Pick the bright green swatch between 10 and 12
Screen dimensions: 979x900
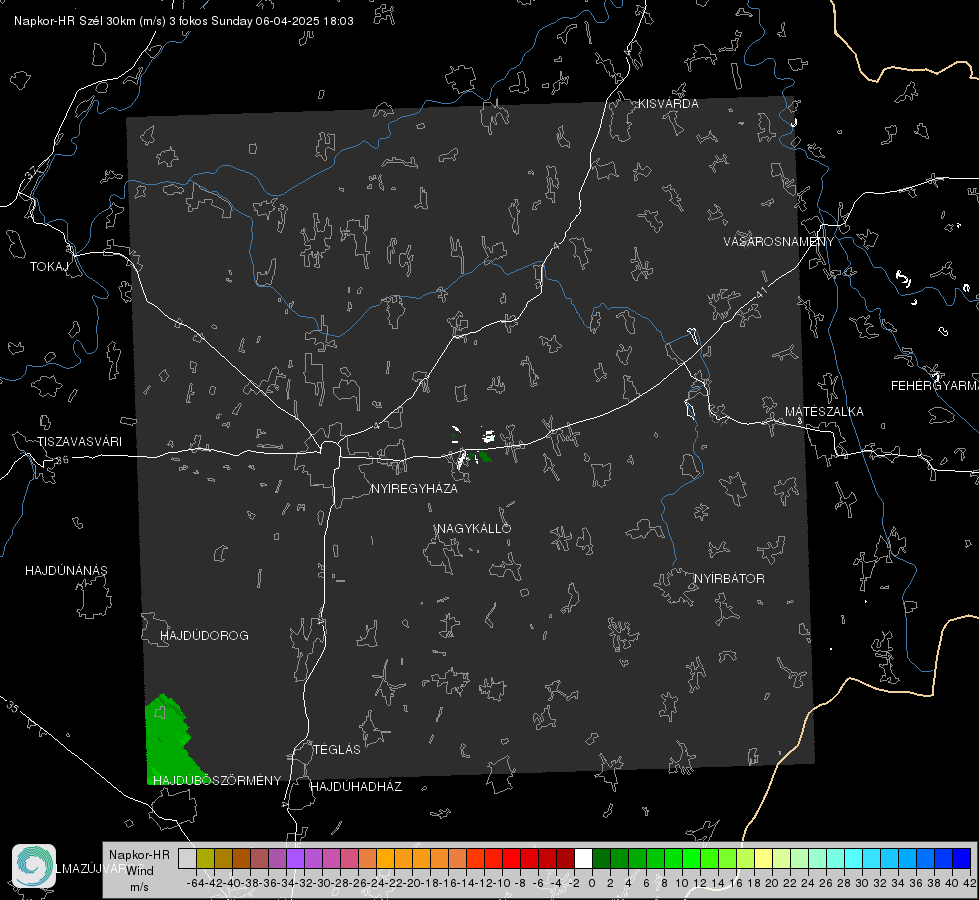pos(691,858)
